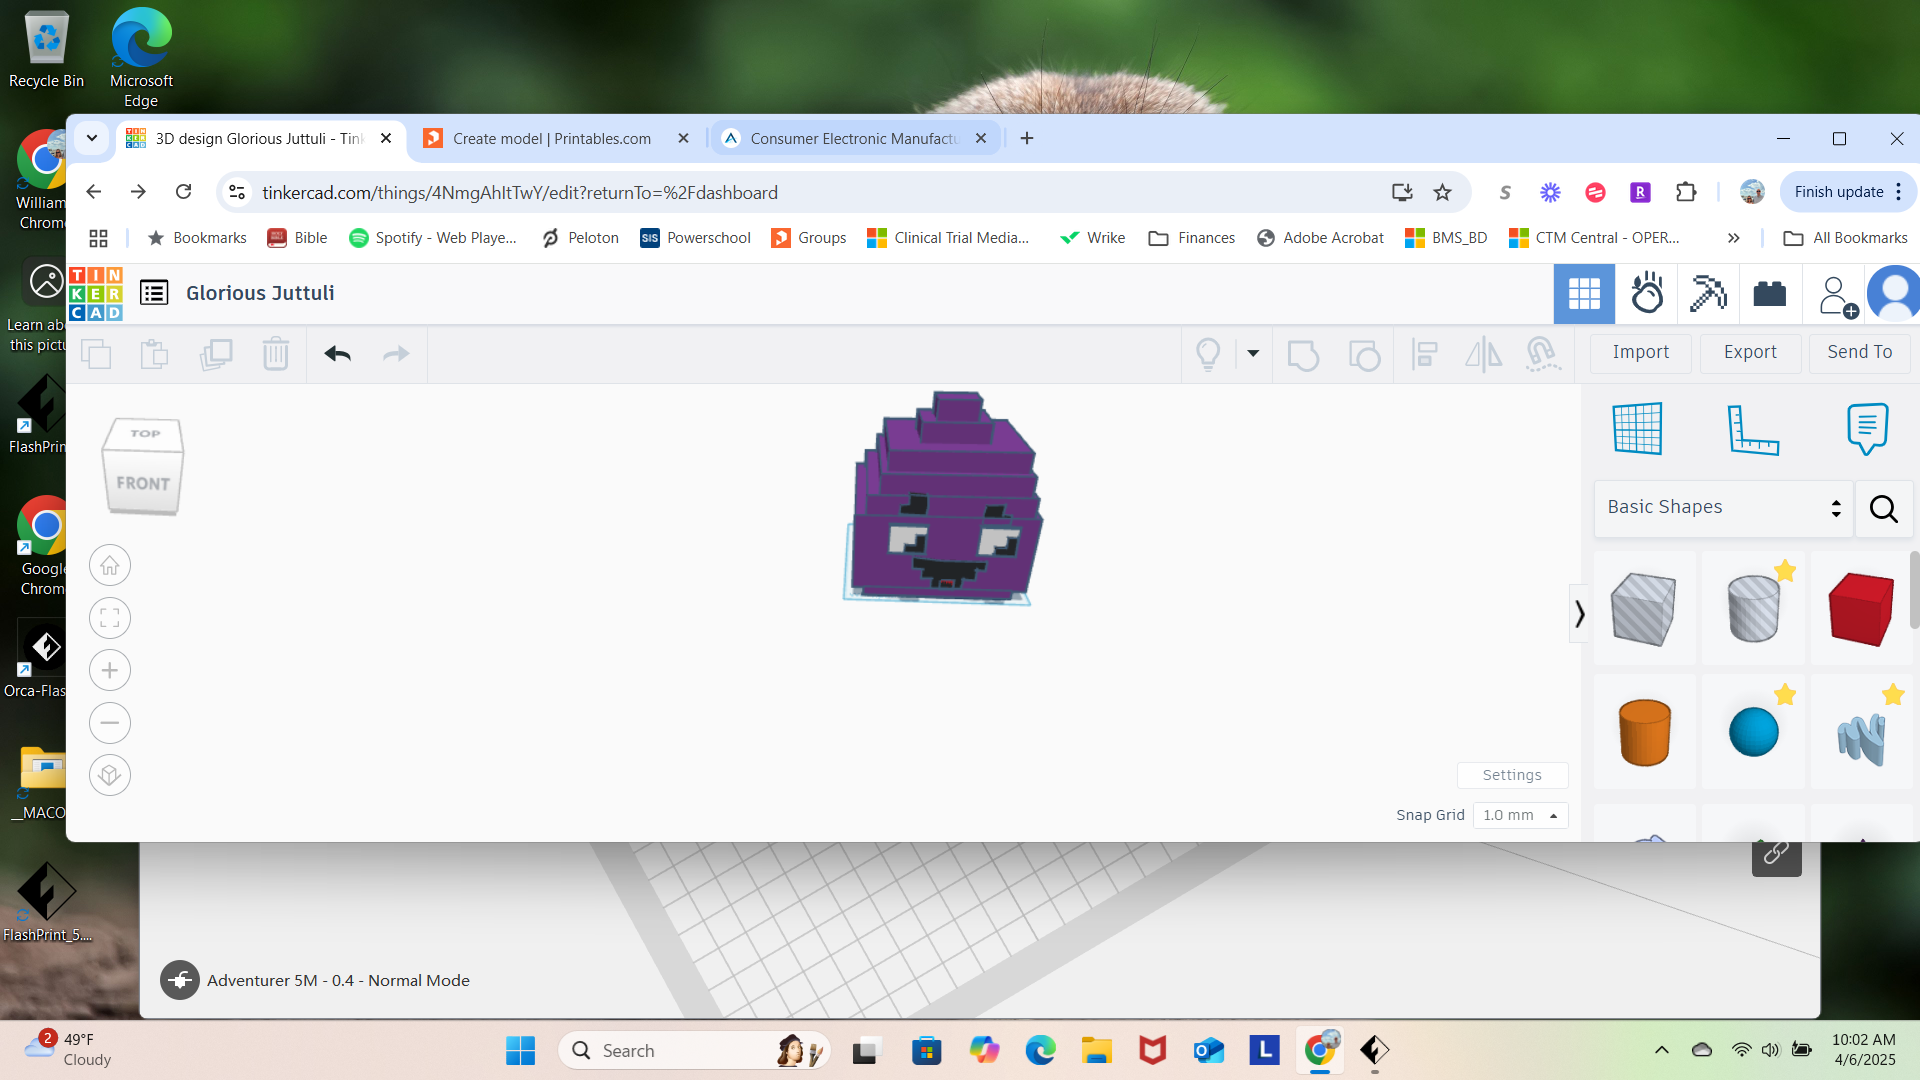The height and width of the screenshot is (1080, 1920).
Task: Zoom out with the minus button
Action: (110, 723)
